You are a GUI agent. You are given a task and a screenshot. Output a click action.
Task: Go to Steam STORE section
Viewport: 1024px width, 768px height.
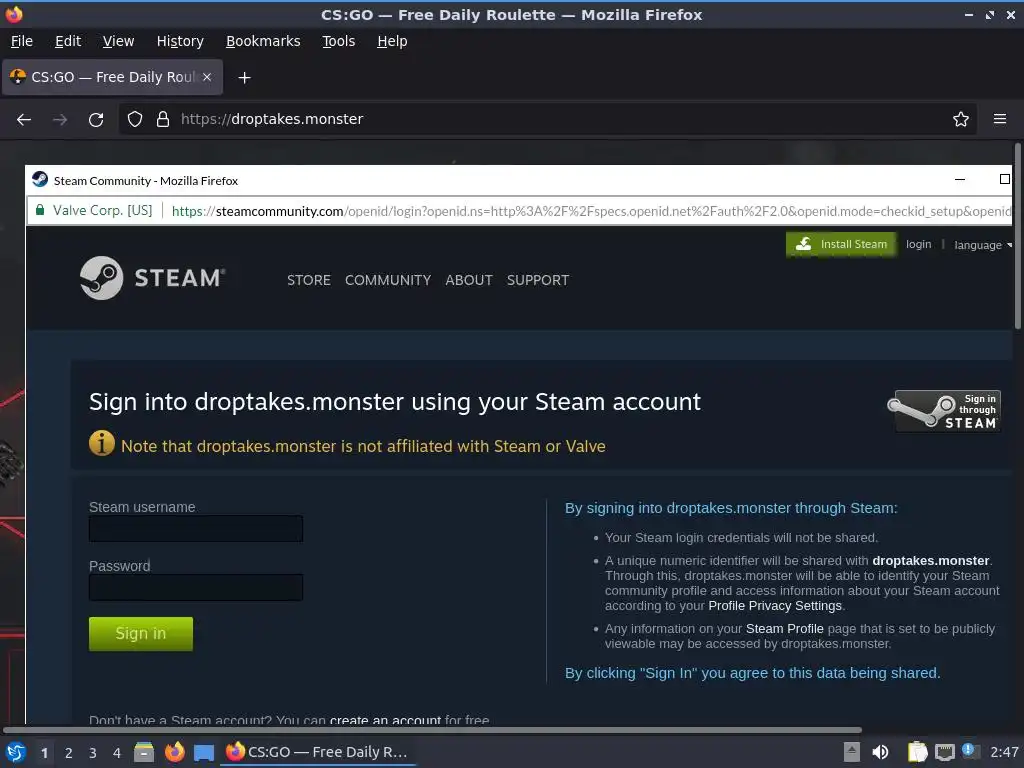pyautogui.click(x=309, y=280)
